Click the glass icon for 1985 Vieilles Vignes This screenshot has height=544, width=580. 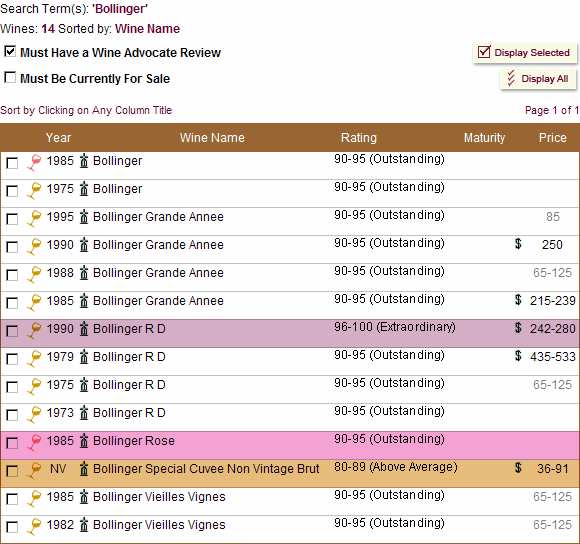(34, 500)
